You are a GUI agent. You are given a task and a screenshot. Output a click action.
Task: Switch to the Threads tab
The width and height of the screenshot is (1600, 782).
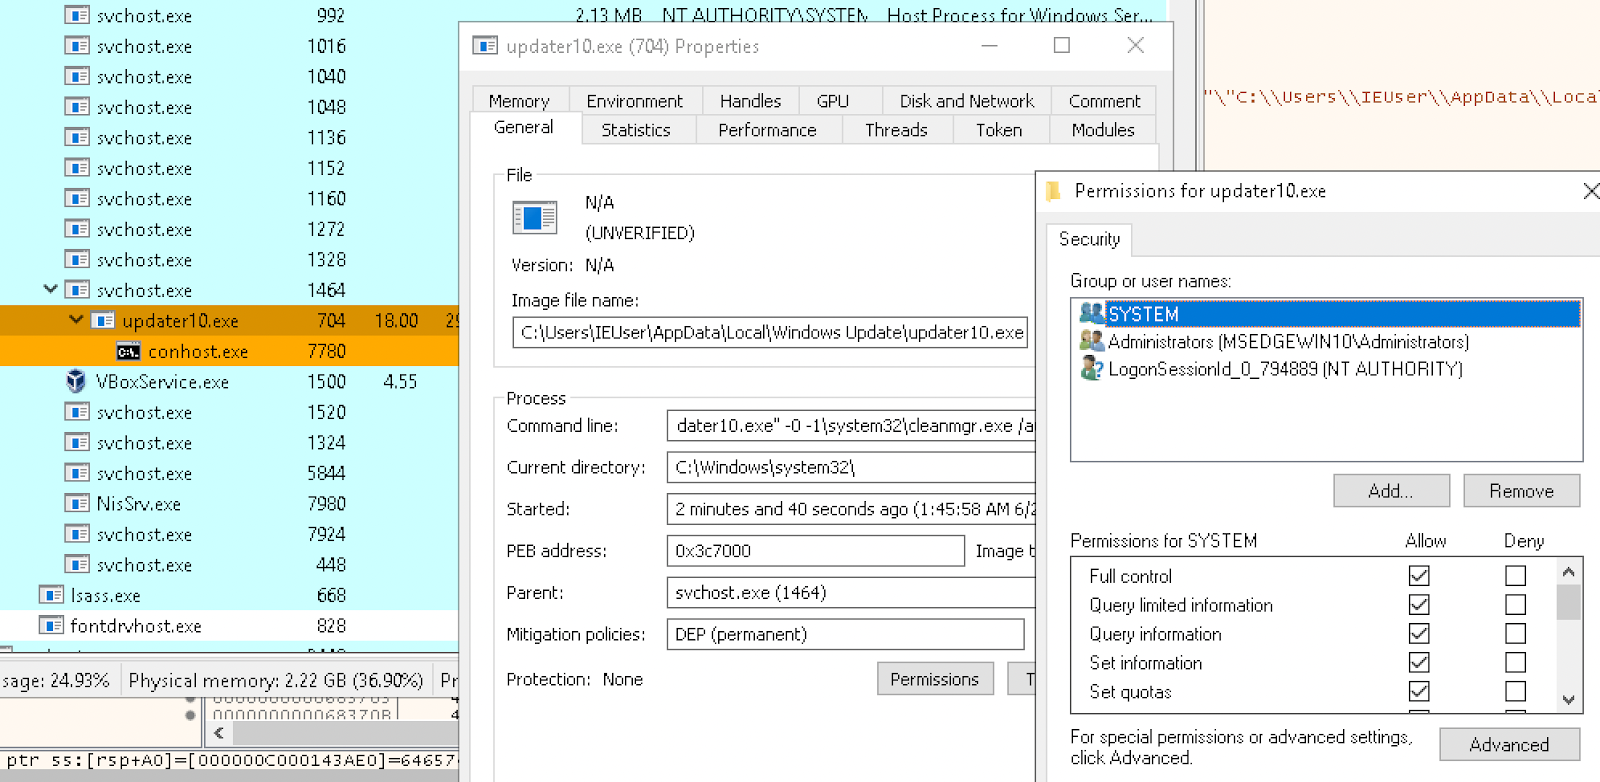(895, 130)
